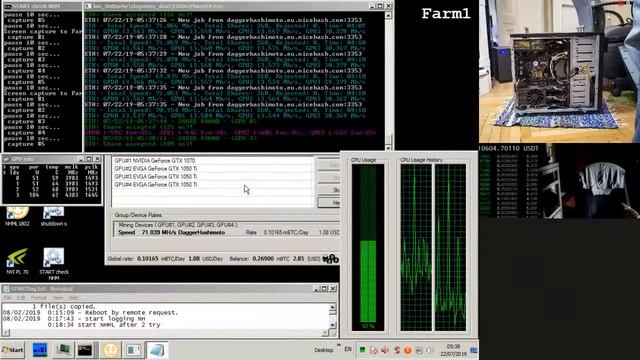Click the Global rate 0.10165 value
The image size is (640, 360).
(147, 259)
